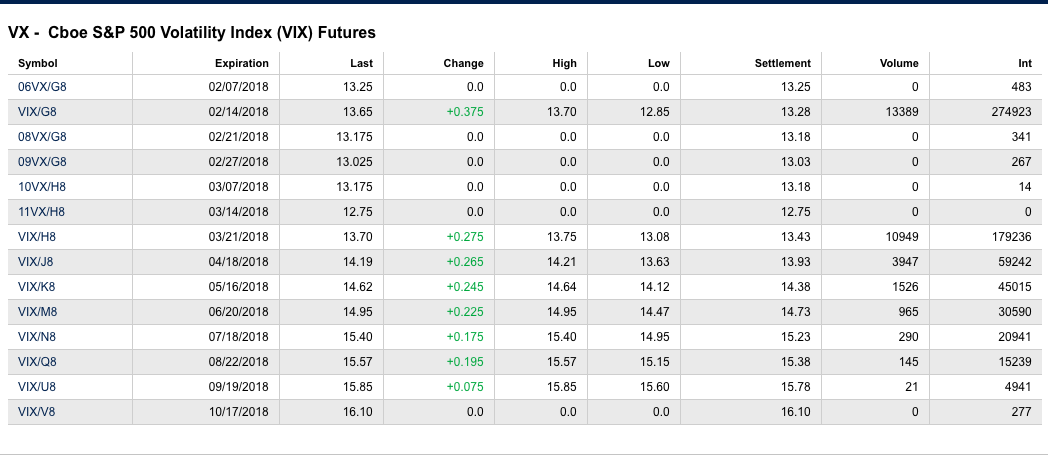Image resolution: width=1048 pixels, height=456 pixels.
Task: Click the 11VX/H8 contract link
Action: [x=41, y=212]
